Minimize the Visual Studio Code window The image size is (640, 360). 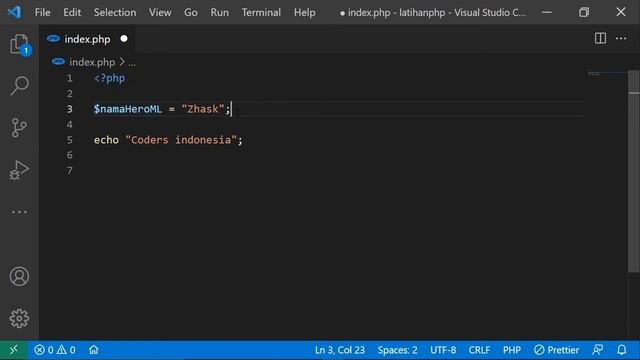click(x=547, y=12)
